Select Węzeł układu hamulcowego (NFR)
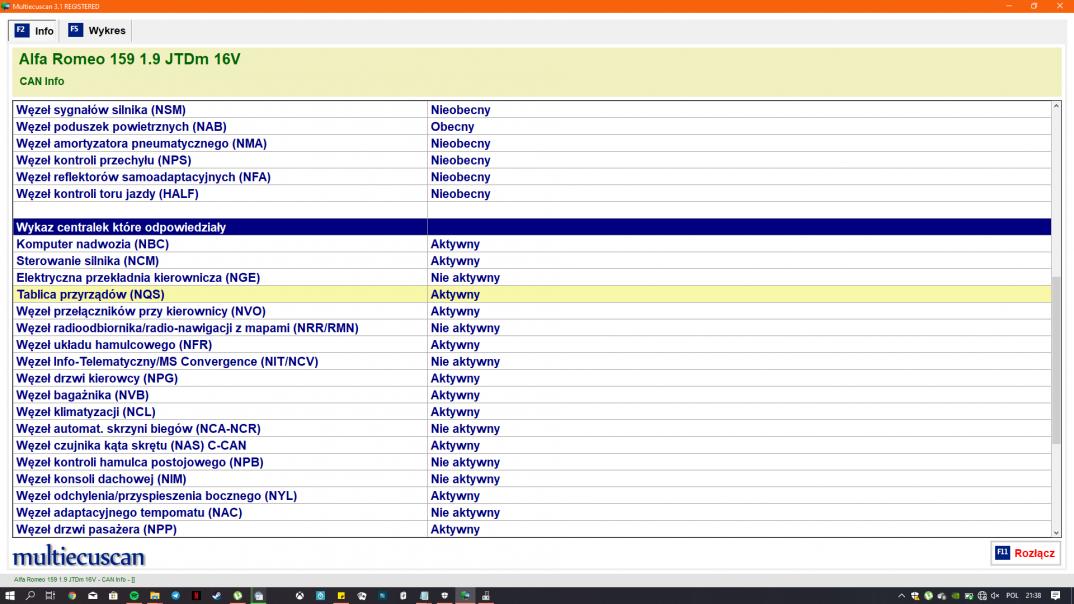 (x=532, y=344)
